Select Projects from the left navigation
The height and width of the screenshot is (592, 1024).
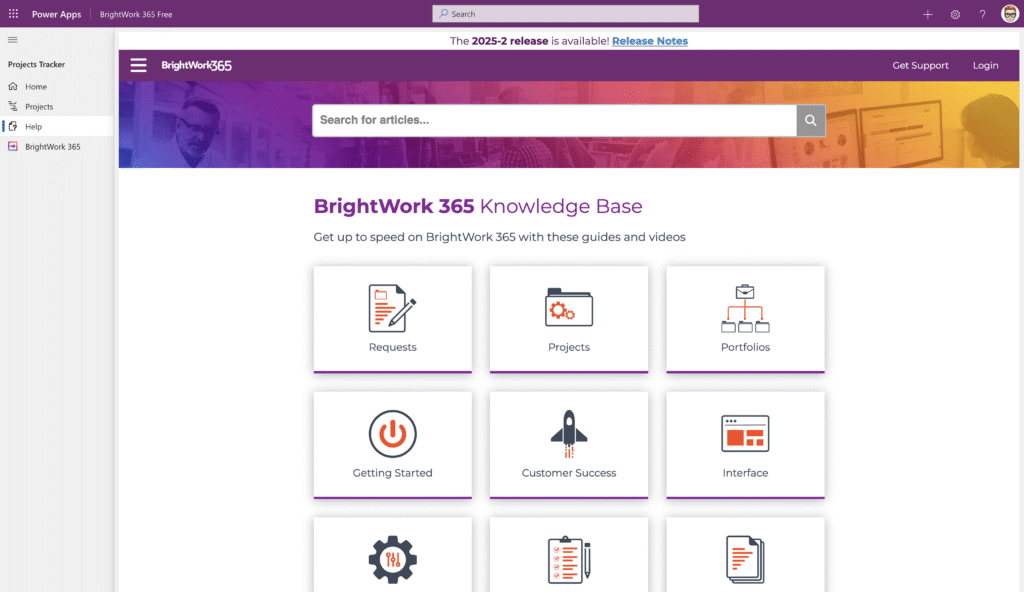(x=38, y=107)
